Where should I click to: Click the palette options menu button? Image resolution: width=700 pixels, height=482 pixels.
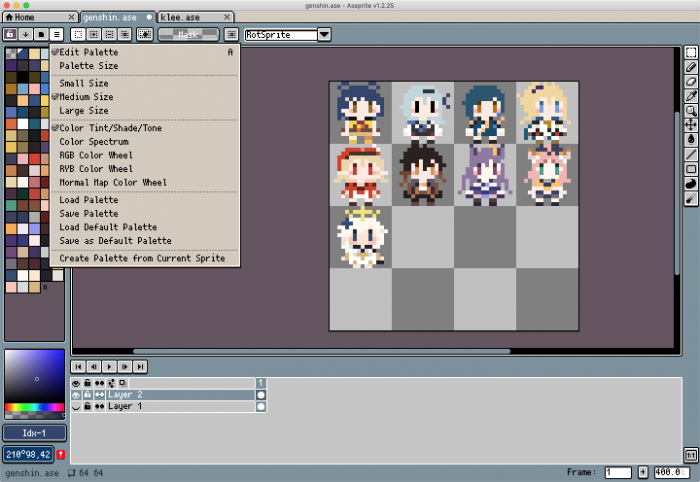click(x=58, y=34)
